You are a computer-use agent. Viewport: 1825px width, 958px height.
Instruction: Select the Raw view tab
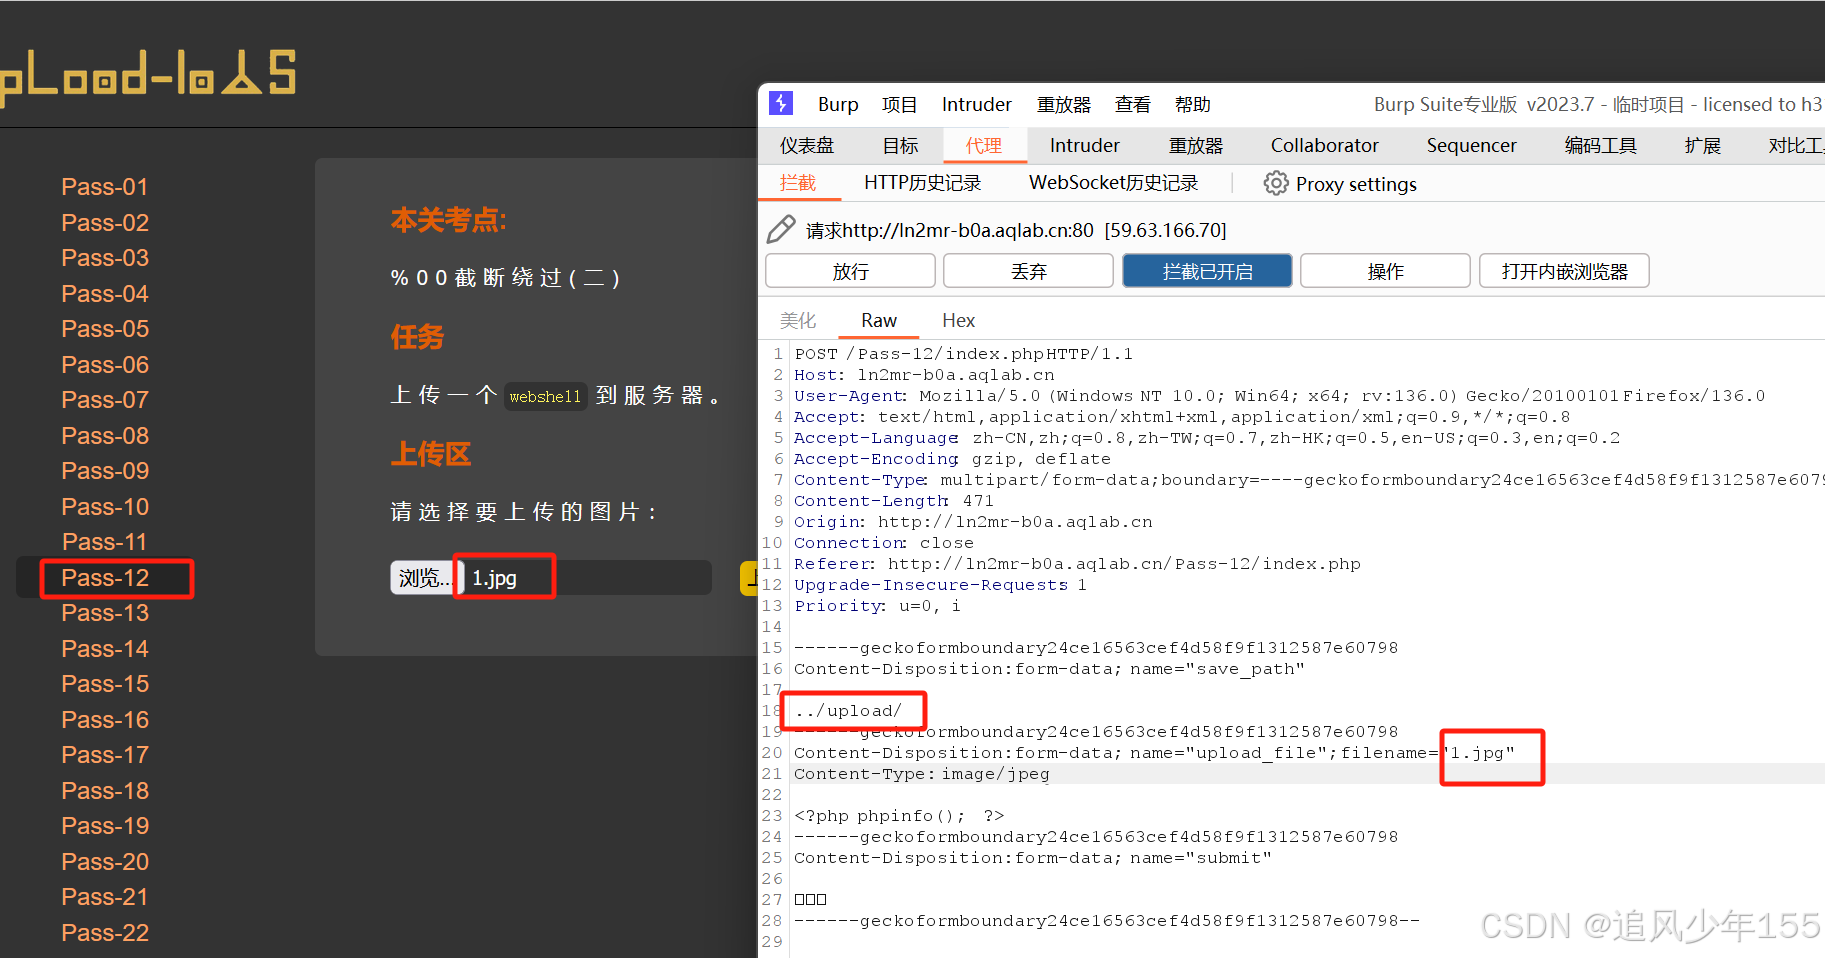(x=878, y=320)
